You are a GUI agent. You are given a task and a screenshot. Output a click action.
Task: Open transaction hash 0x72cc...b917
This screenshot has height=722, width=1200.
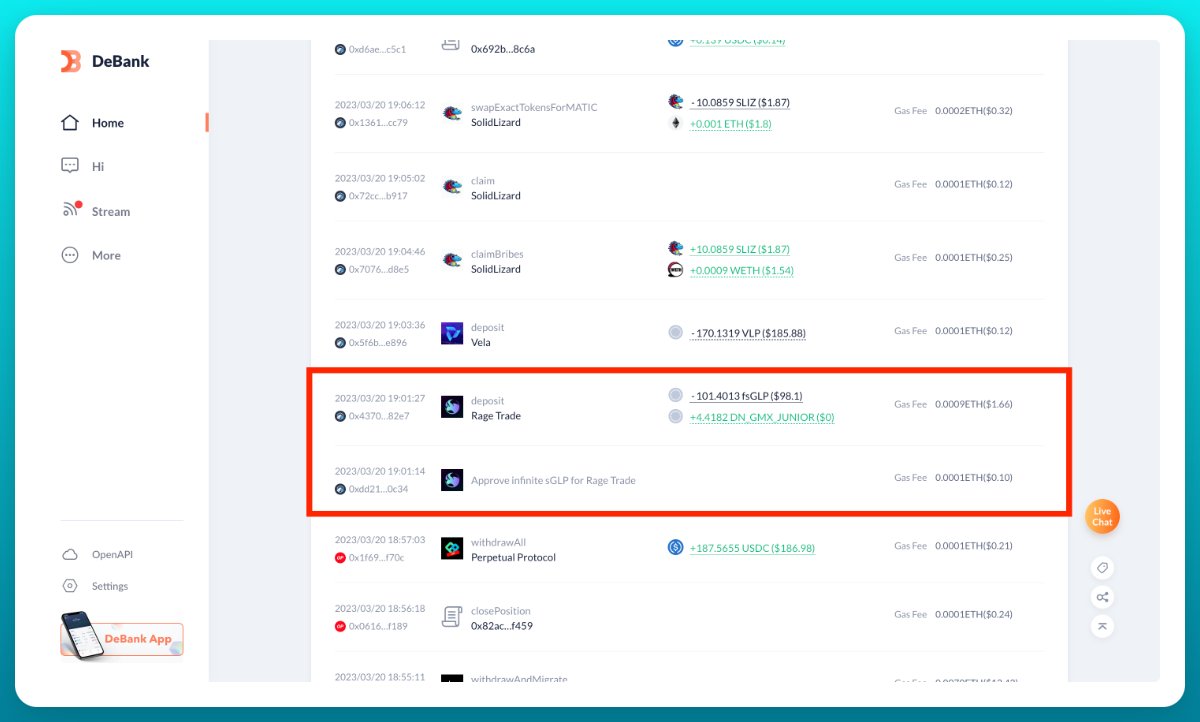pyautogui.click(x=378, y=196)
